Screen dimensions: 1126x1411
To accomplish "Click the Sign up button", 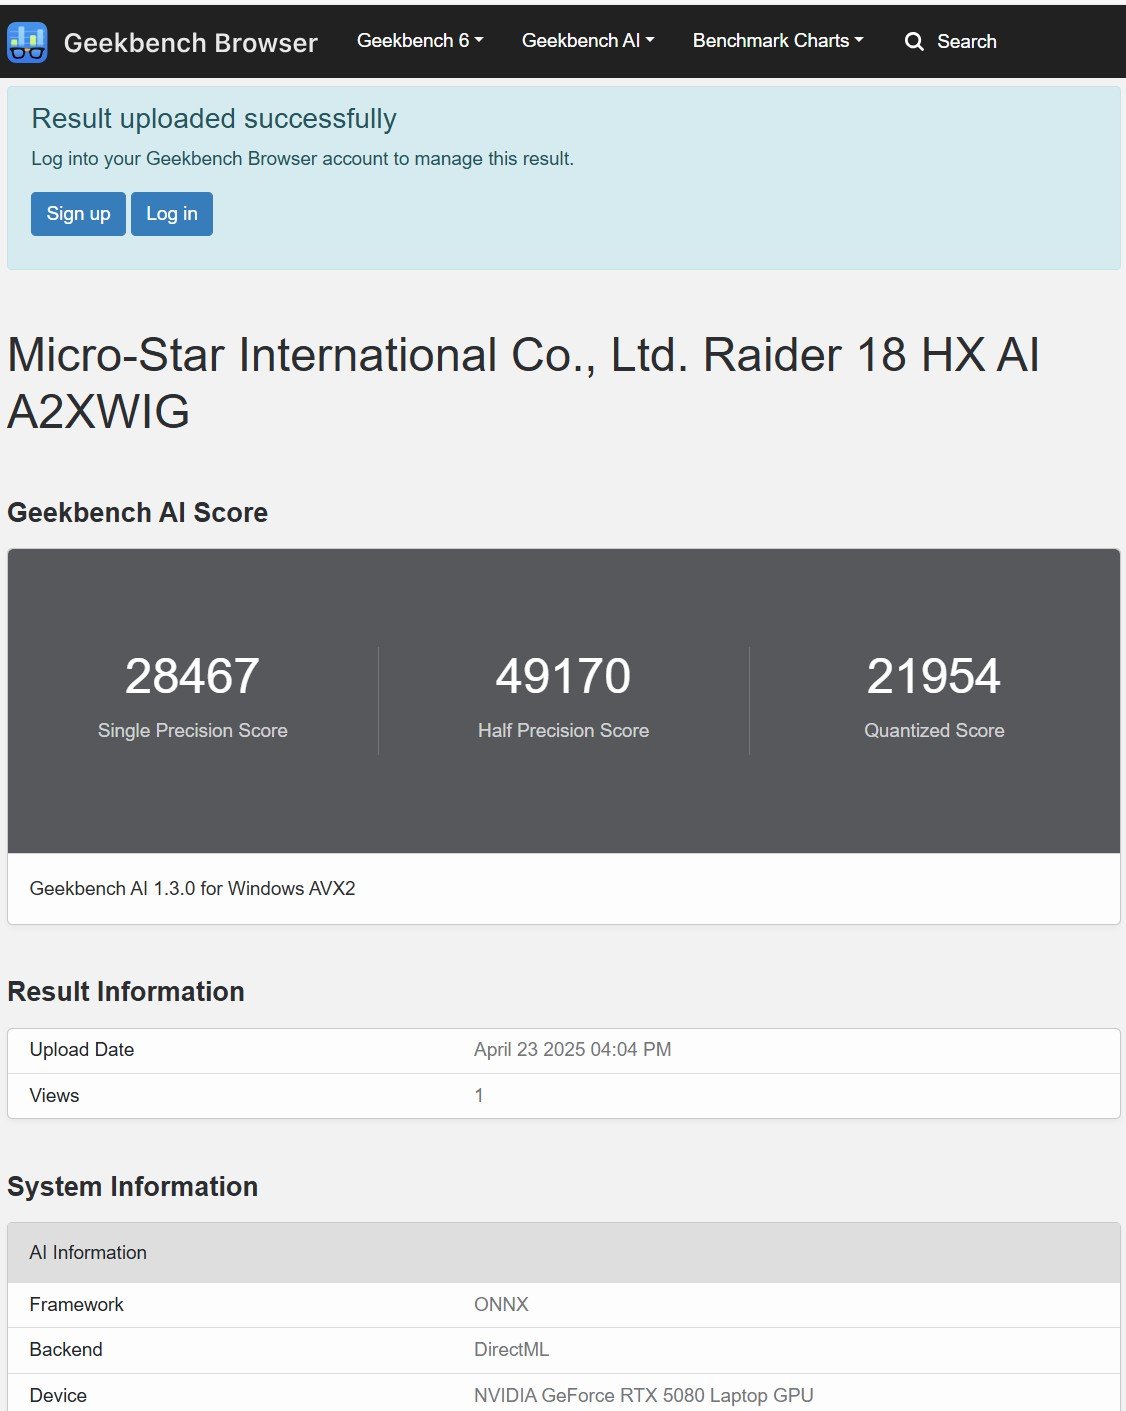I will click(78, 214).
